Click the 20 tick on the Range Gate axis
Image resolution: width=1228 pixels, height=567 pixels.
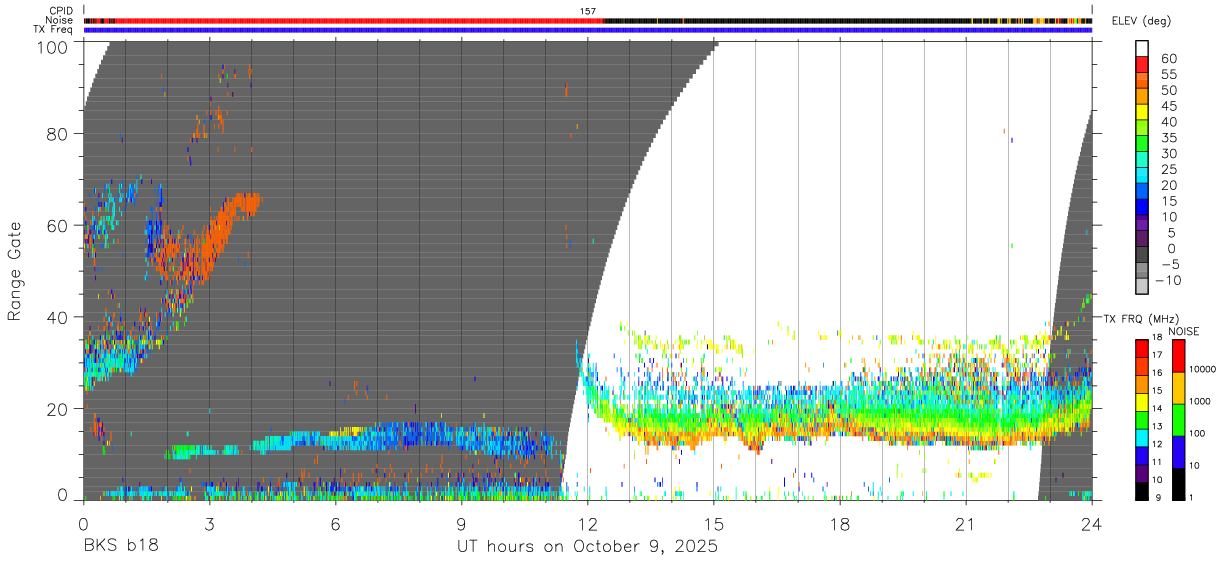pos(58,408)
